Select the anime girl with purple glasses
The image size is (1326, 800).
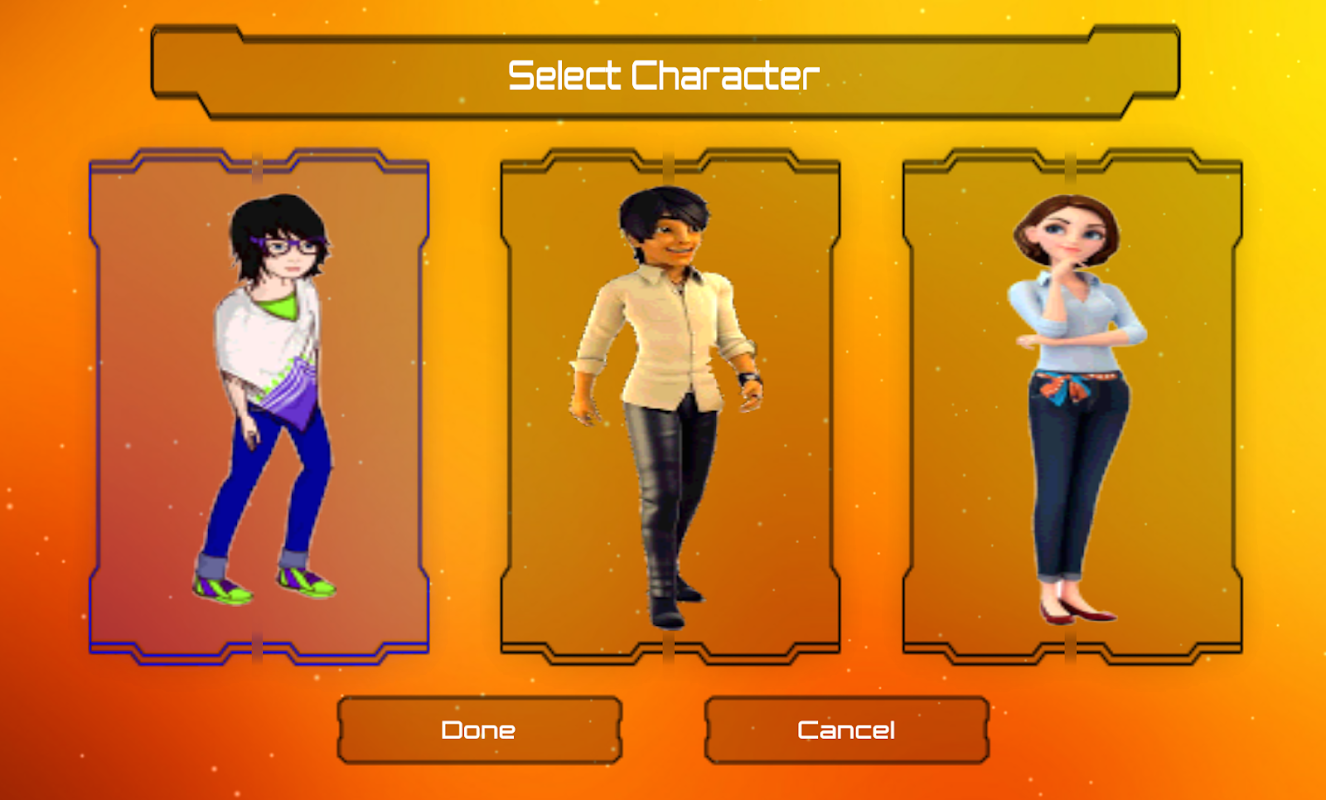pos(259,406)
